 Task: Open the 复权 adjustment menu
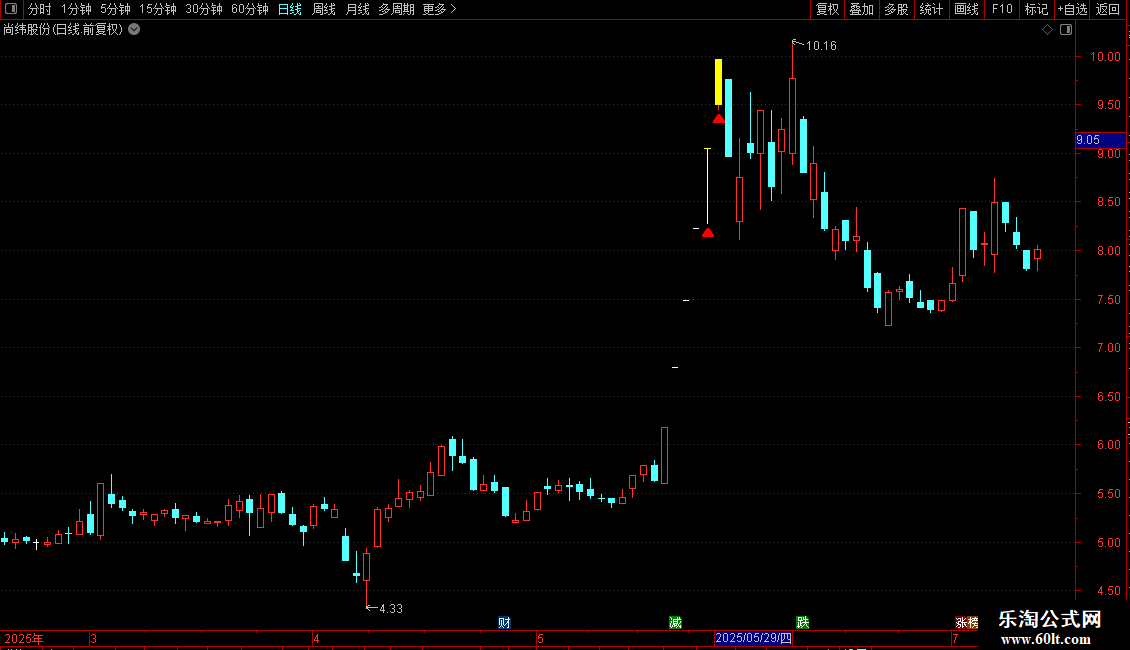tap(827, 9)
